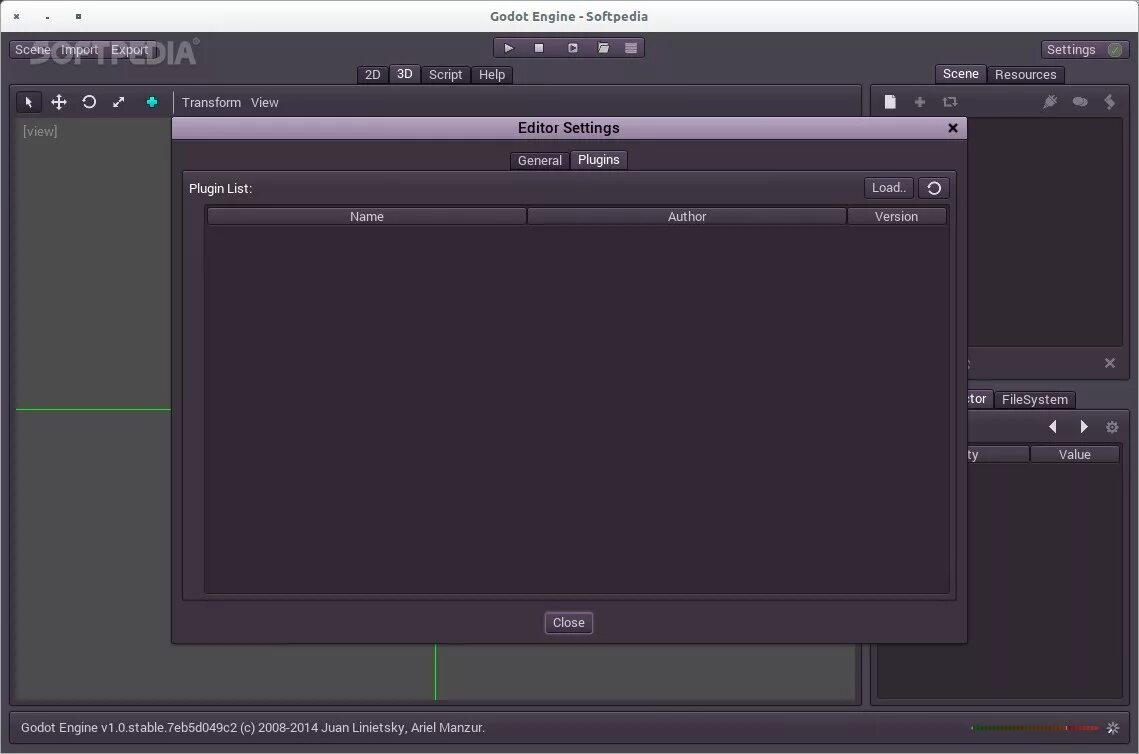Screen dimensions: 1139x754
Task: Switch to the FileSystem tab
Action: (x=1034, y=400)
